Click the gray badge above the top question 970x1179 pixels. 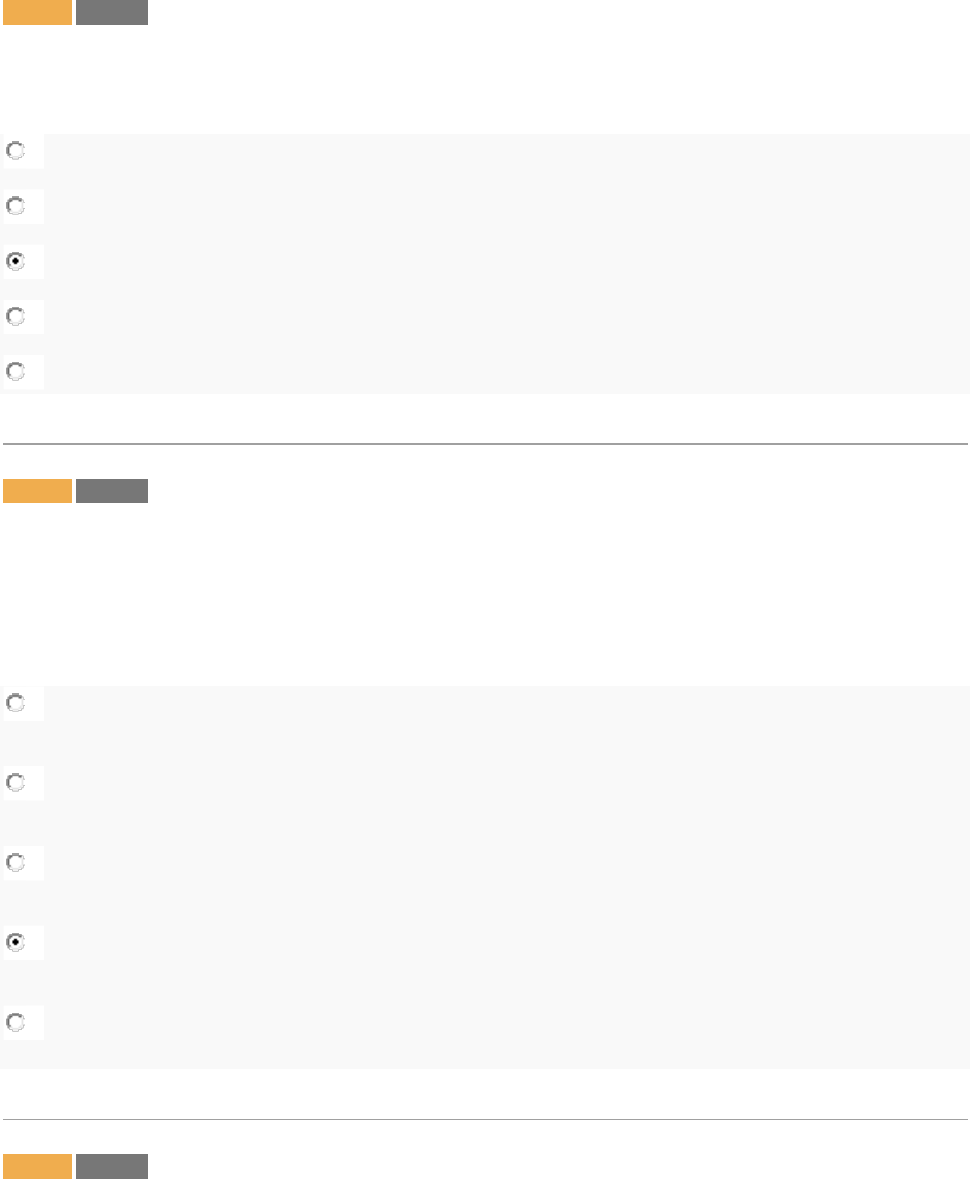click(x=111, y=12)
